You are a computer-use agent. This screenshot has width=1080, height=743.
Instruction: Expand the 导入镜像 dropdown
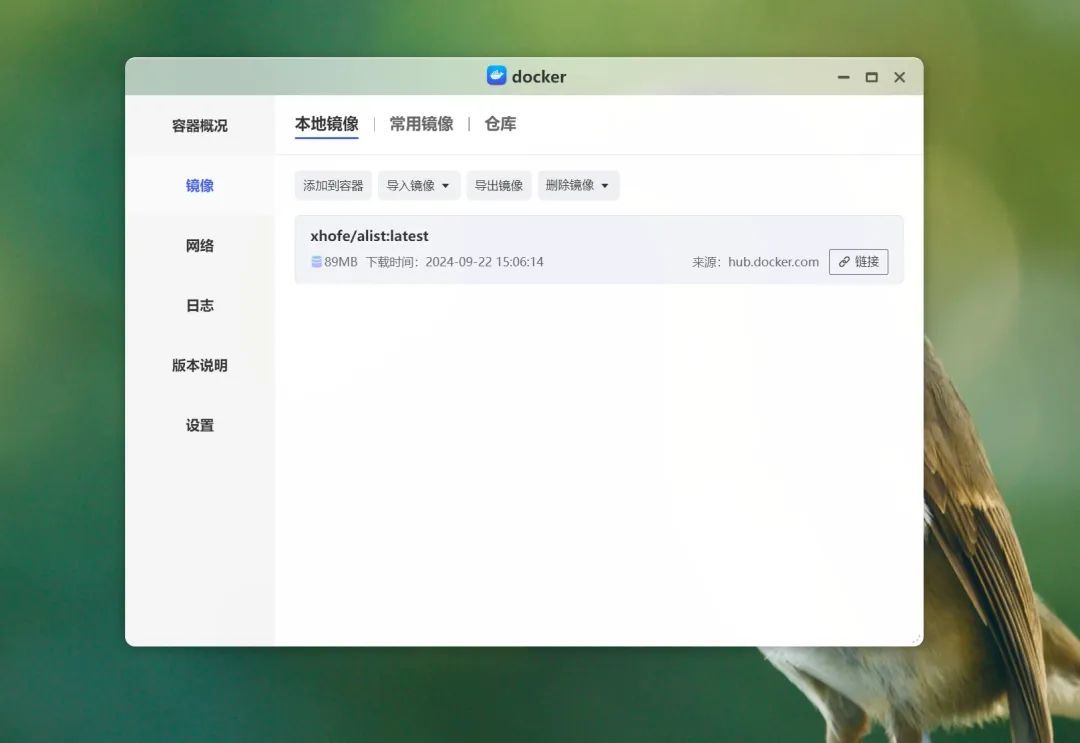coord(419,185)
